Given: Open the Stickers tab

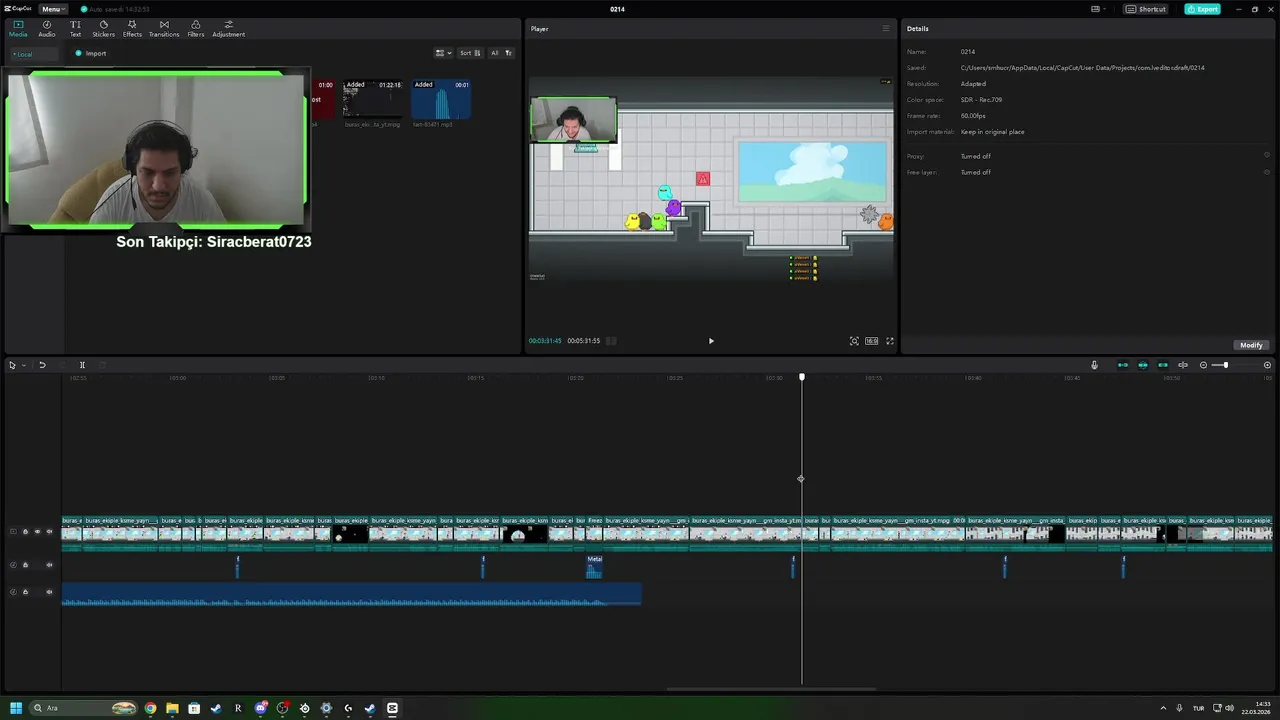Looking at the screenshot, I should tap(103, 28).
